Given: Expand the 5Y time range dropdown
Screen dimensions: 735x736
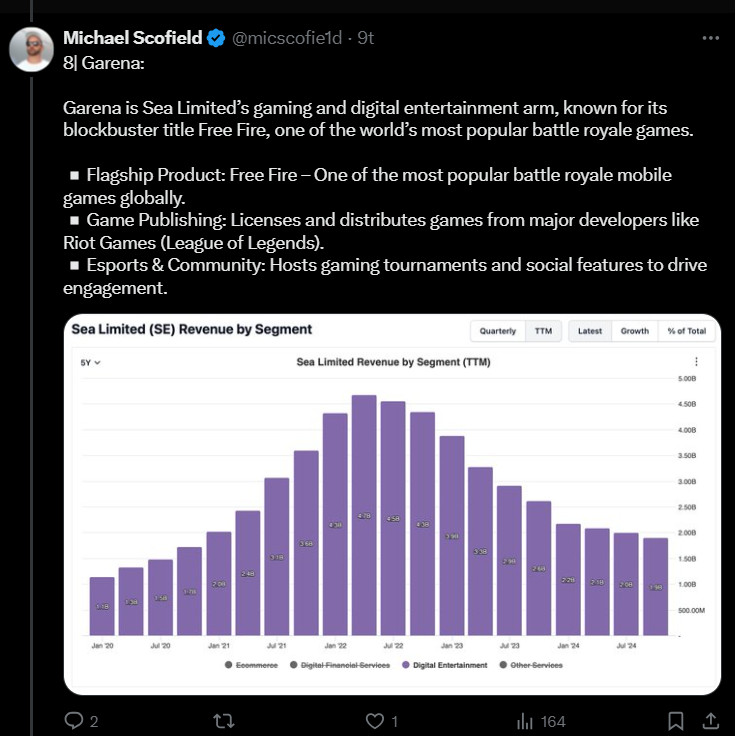Looking at the screenshot, I should [90, 362].
